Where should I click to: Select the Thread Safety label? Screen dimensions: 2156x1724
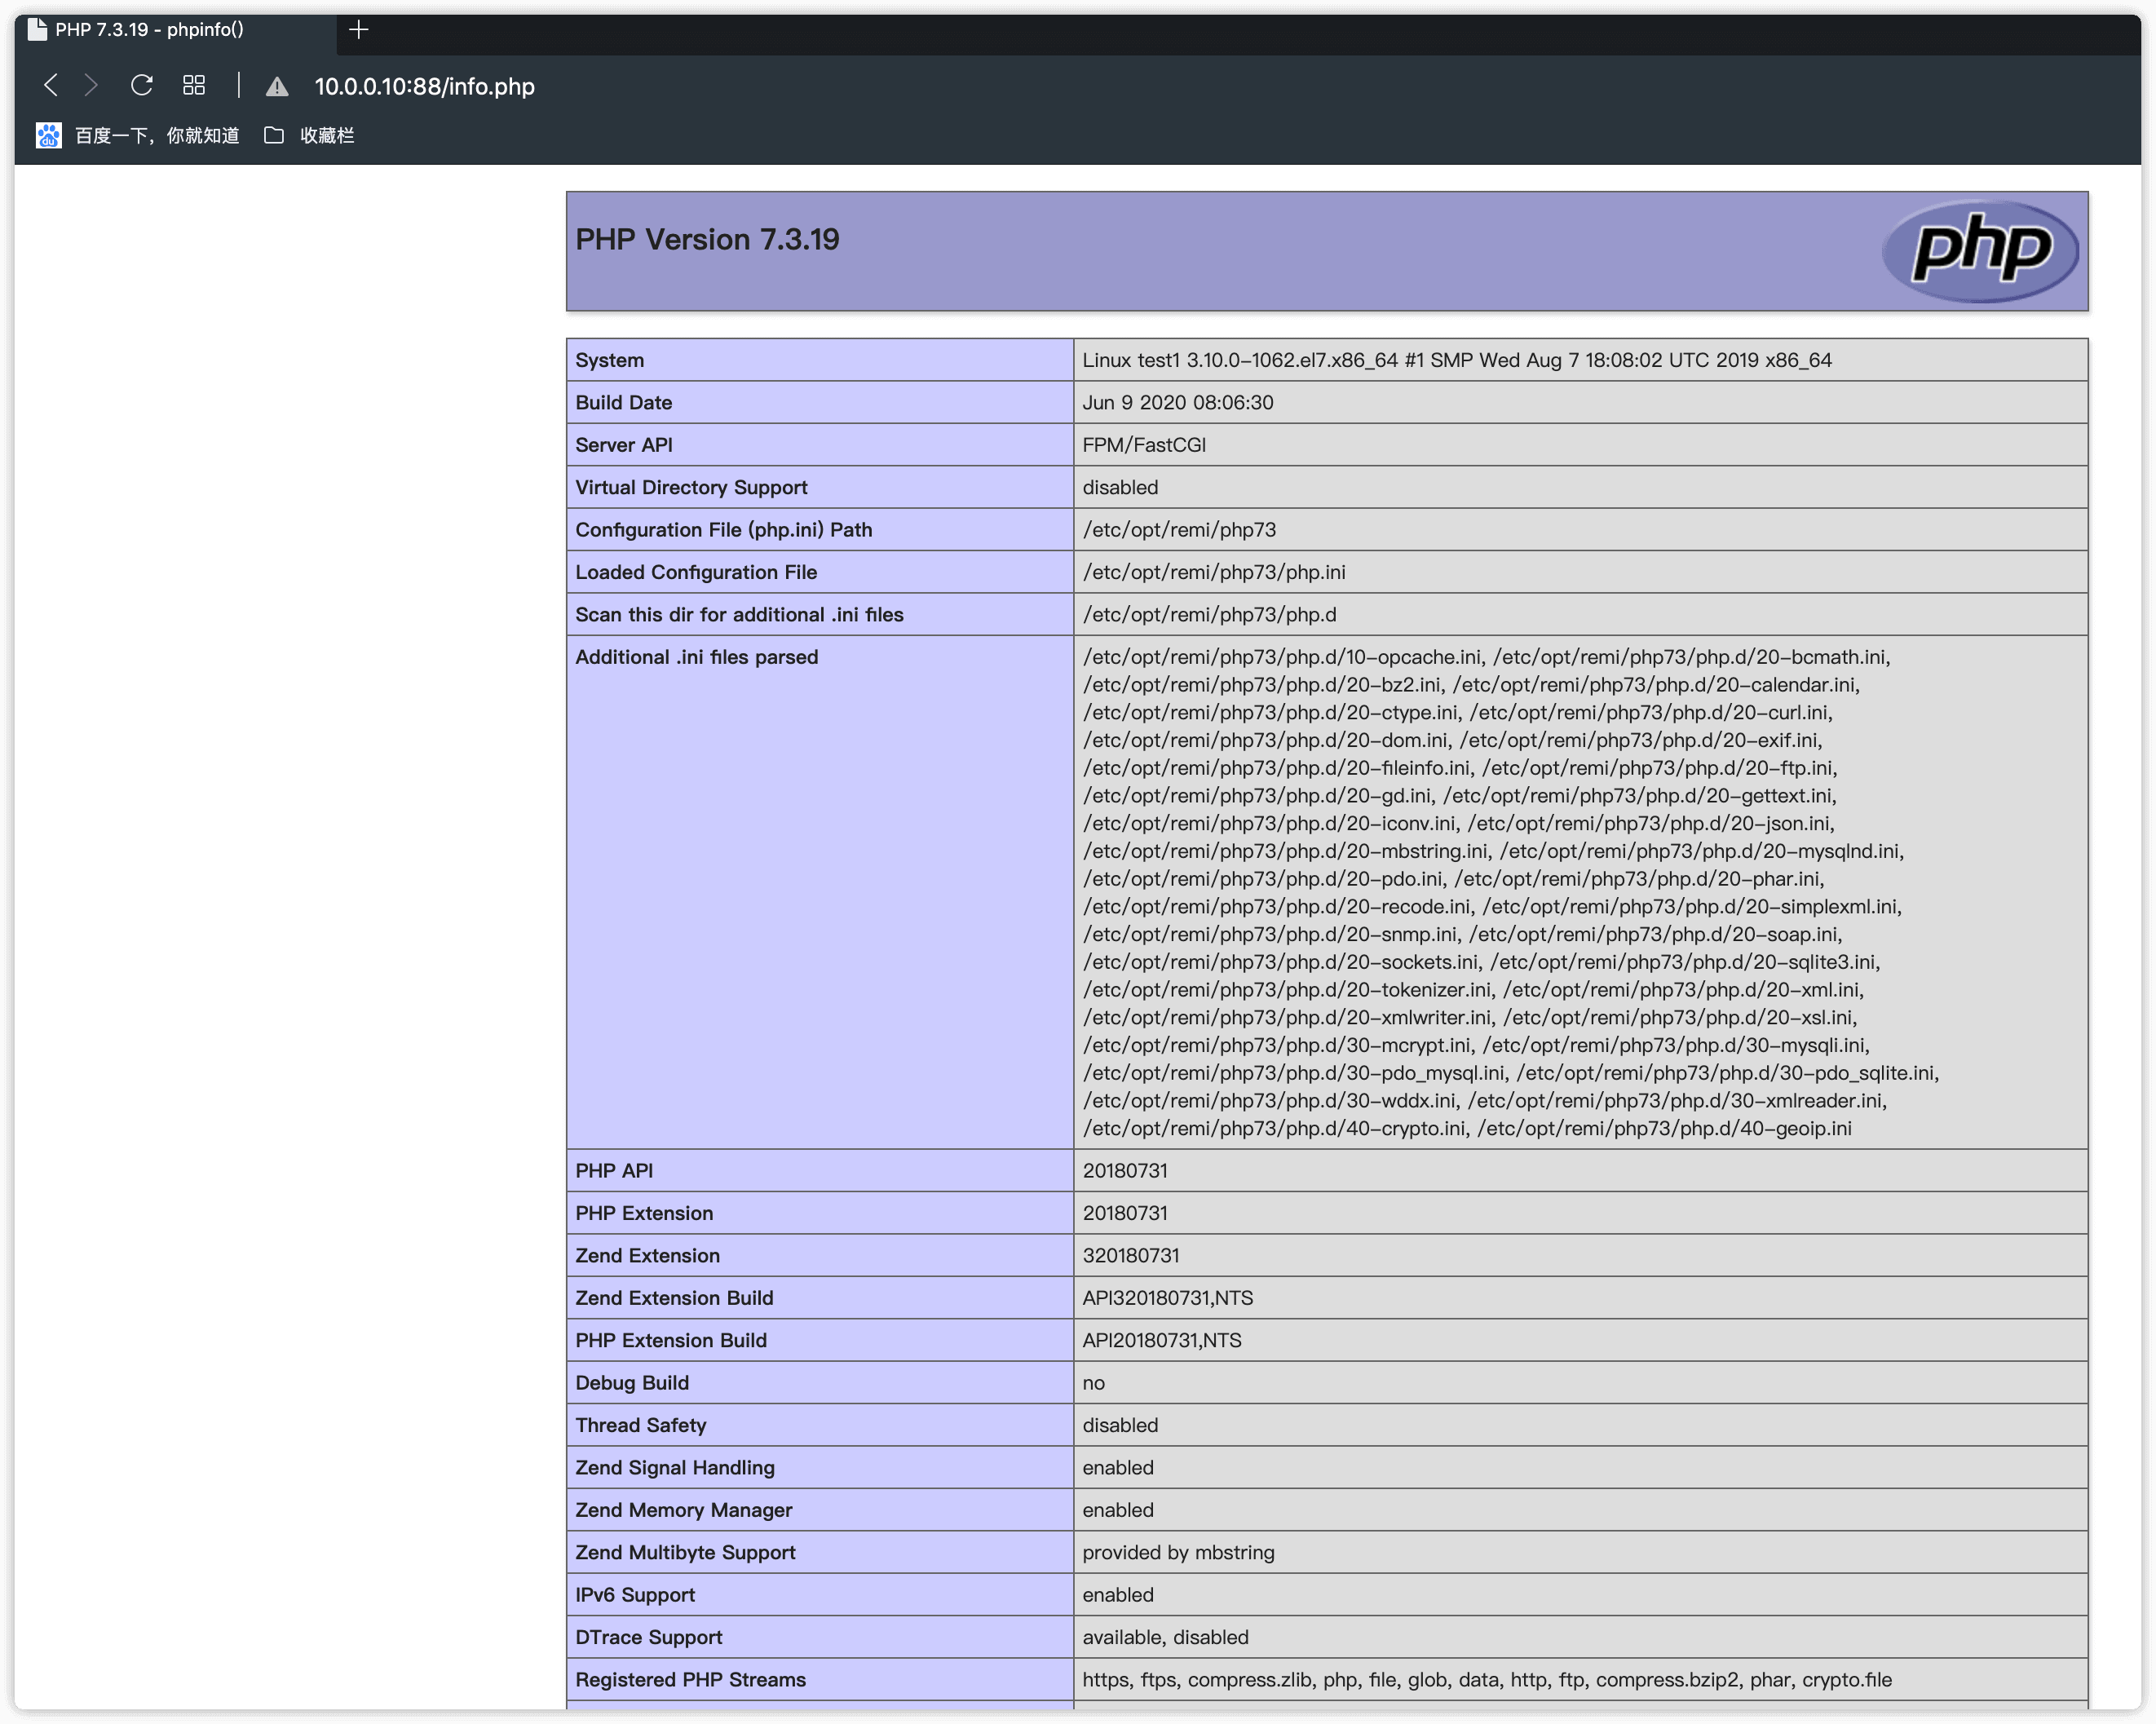[x=640, y=1426]
